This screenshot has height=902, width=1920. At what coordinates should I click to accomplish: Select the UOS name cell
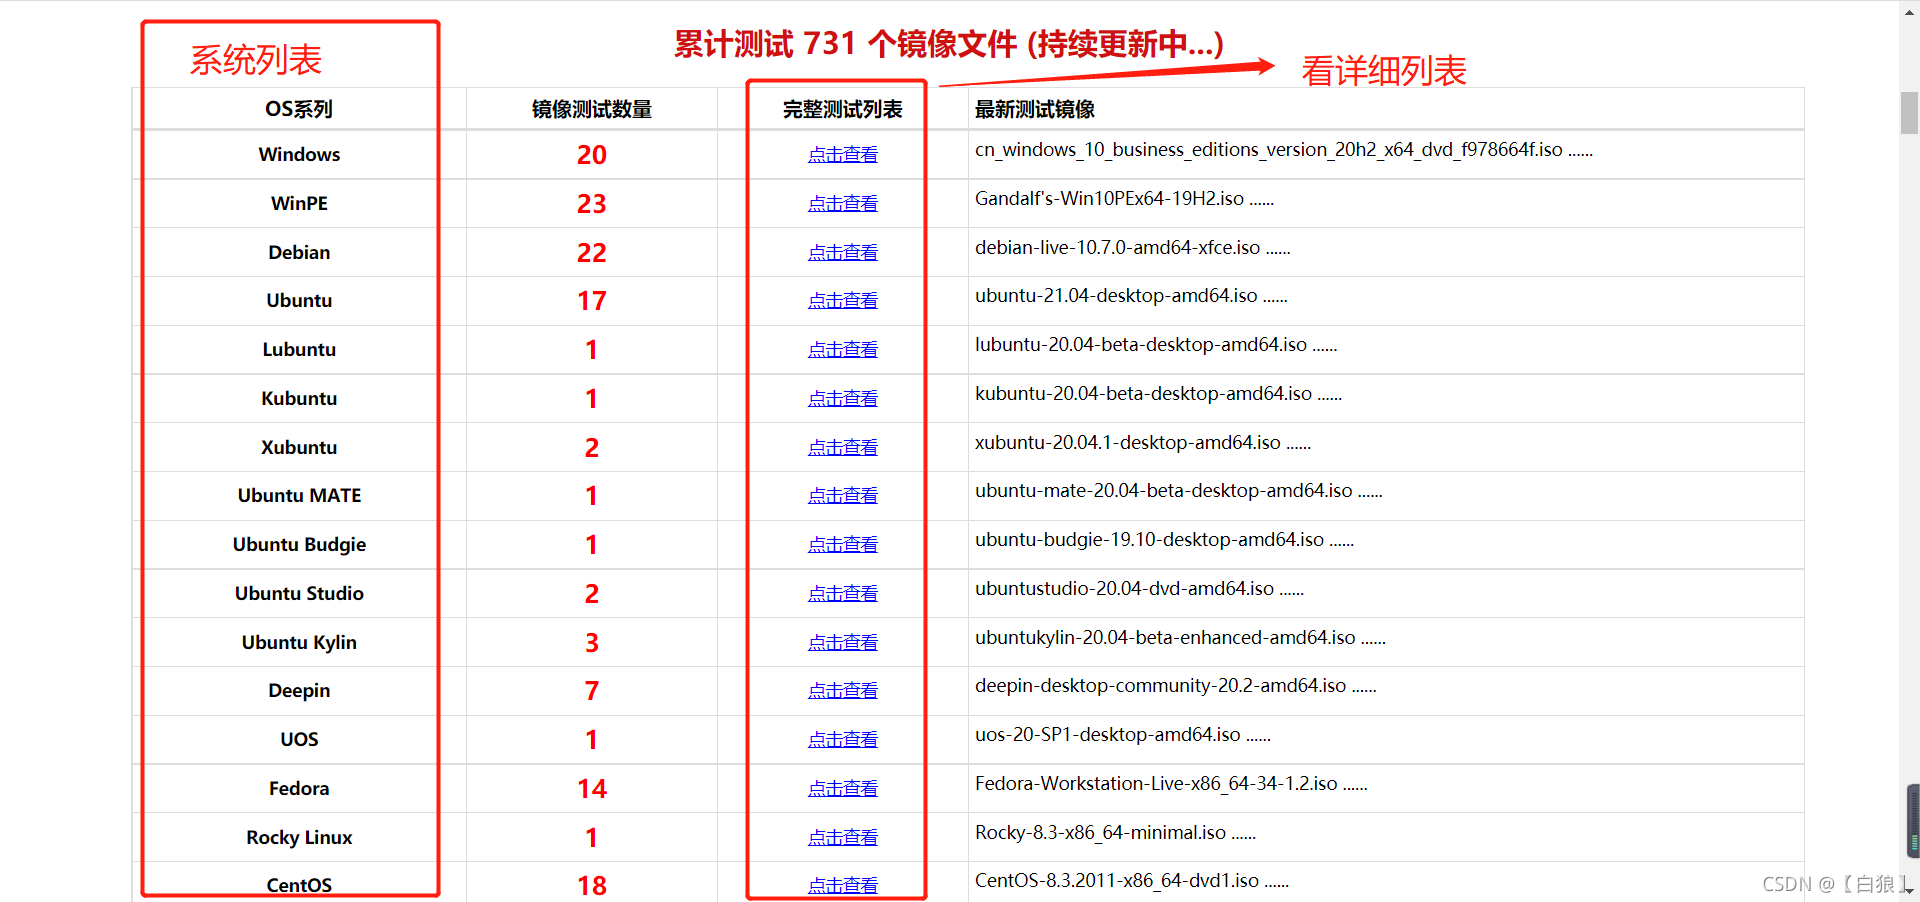(299, 739)
